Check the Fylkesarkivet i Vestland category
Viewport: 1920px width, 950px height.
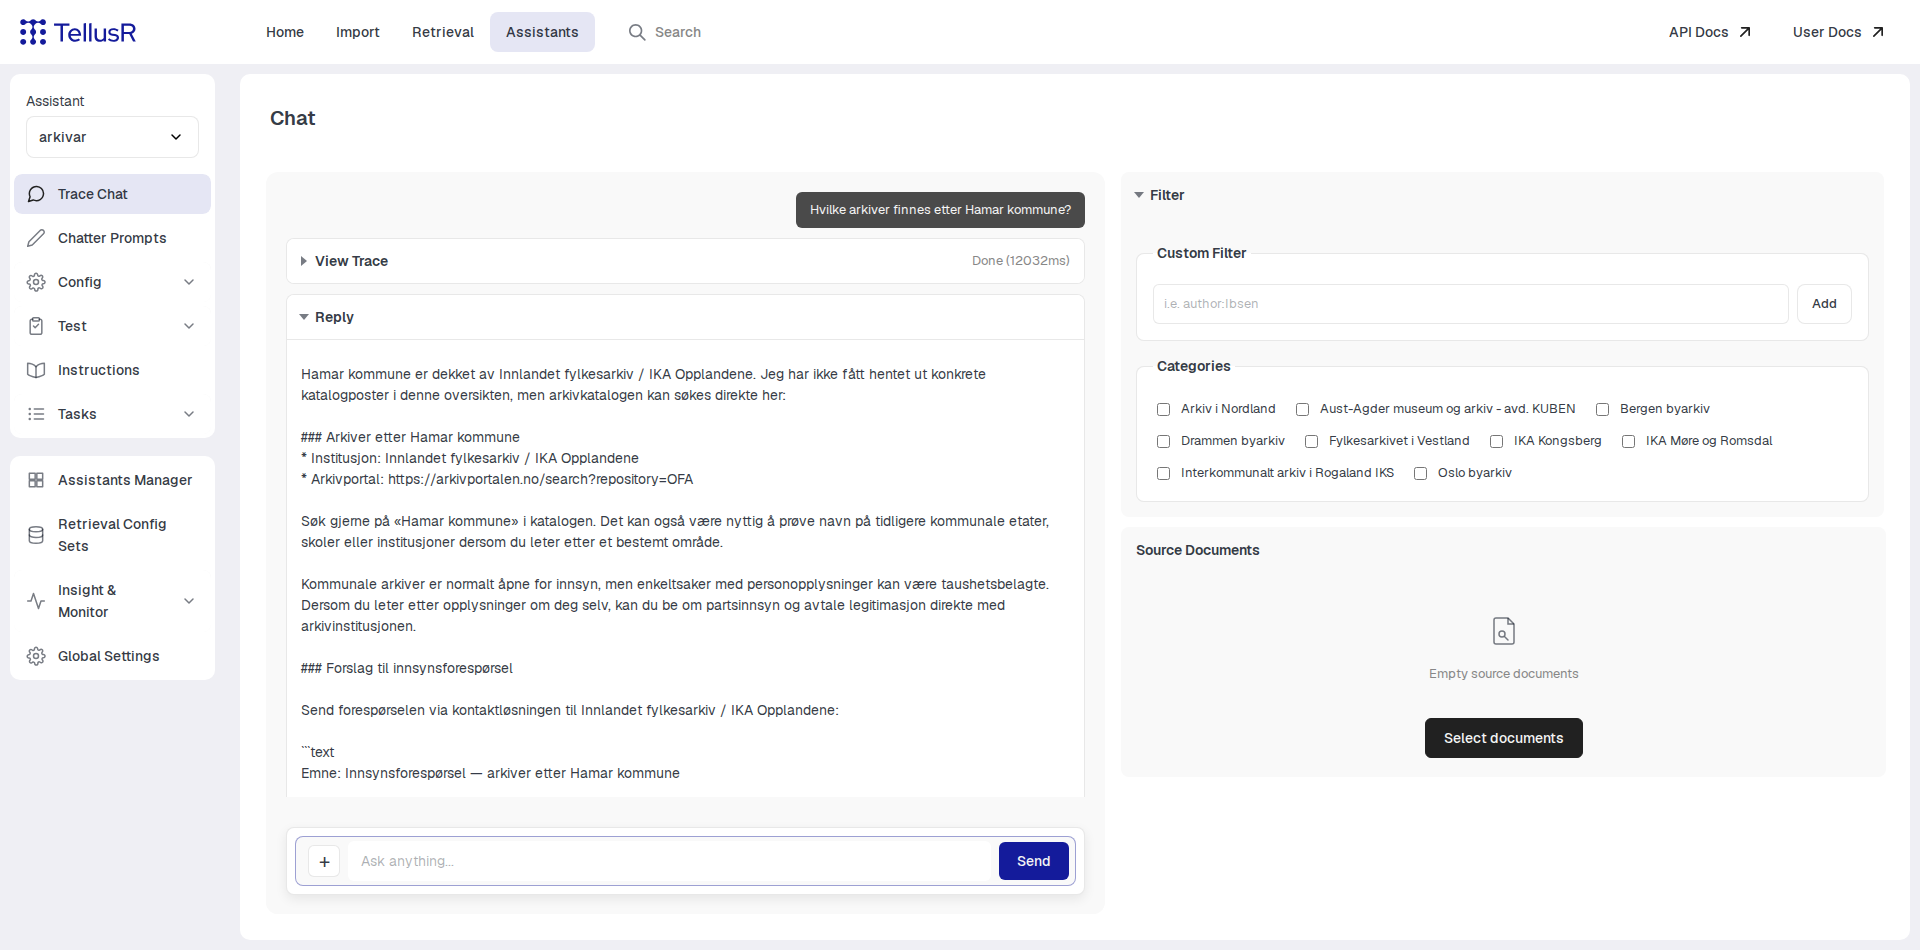[1311, 441]
